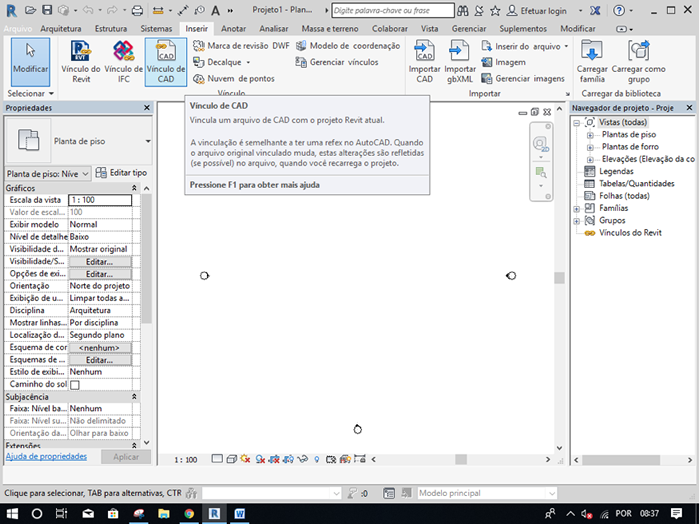Click Editar tipo button
Viewport: 700px width, 524px height.
coord(121,173)
